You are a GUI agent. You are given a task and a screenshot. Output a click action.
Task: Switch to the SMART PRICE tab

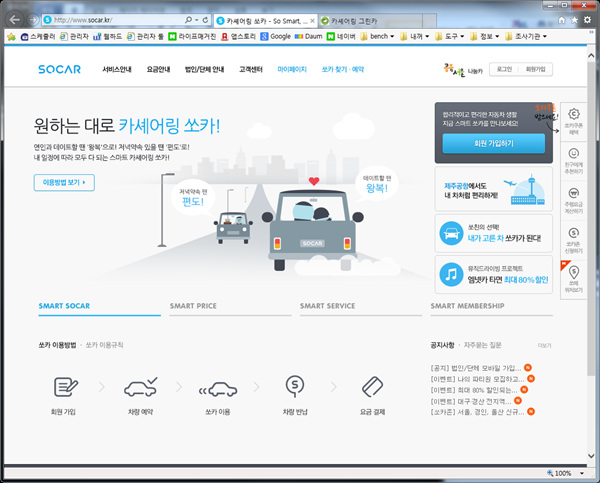coord(230,307)
